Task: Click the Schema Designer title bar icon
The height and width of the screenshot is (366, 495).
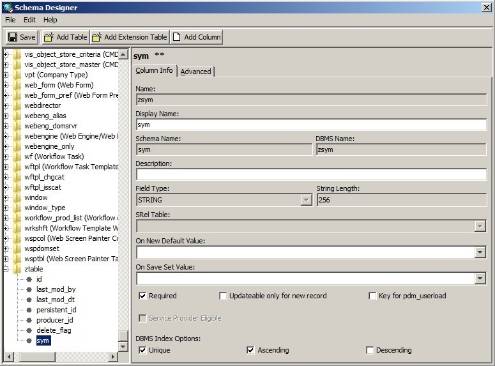Action: click(7, 7)
